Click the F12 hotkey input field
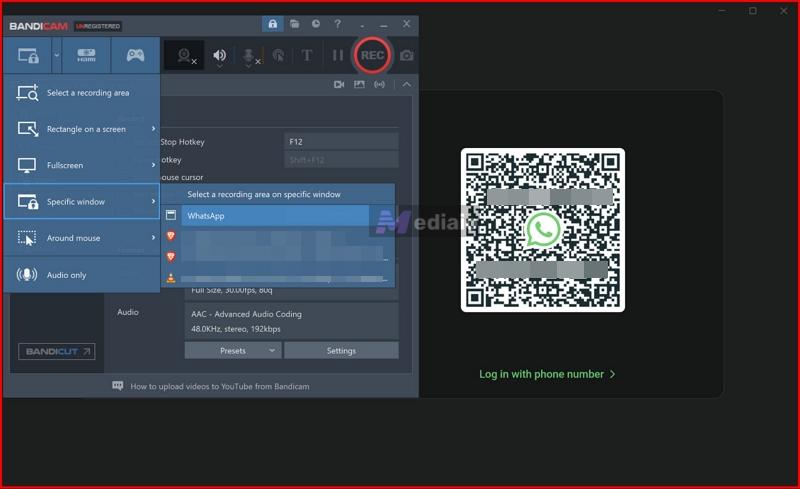 click(341, 141)
